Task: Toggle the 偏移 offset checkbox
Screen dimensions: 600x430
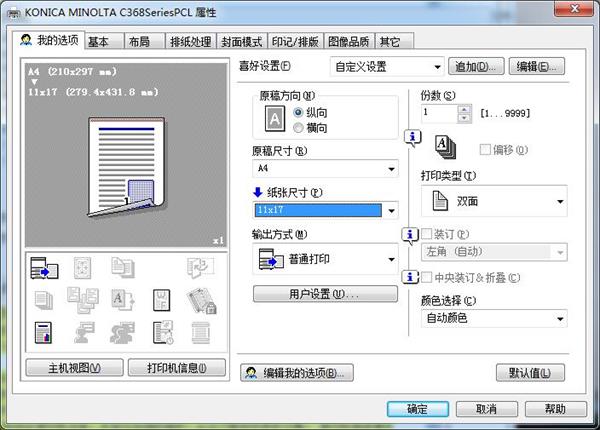Action: click(x=485, y=150)
